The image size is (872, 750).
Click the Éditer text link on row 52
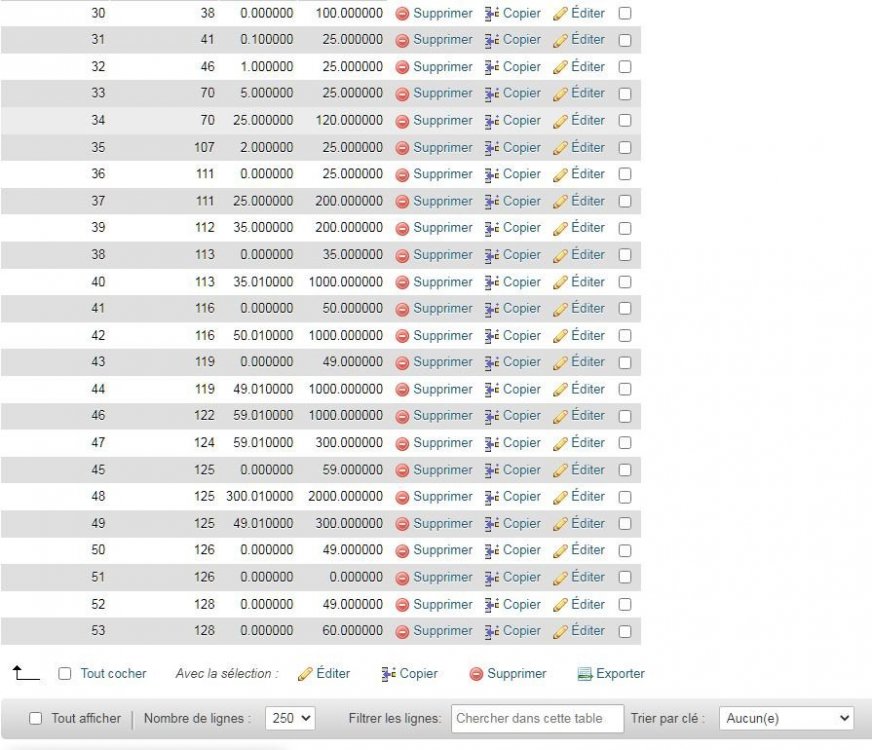(x=587, y=604)
